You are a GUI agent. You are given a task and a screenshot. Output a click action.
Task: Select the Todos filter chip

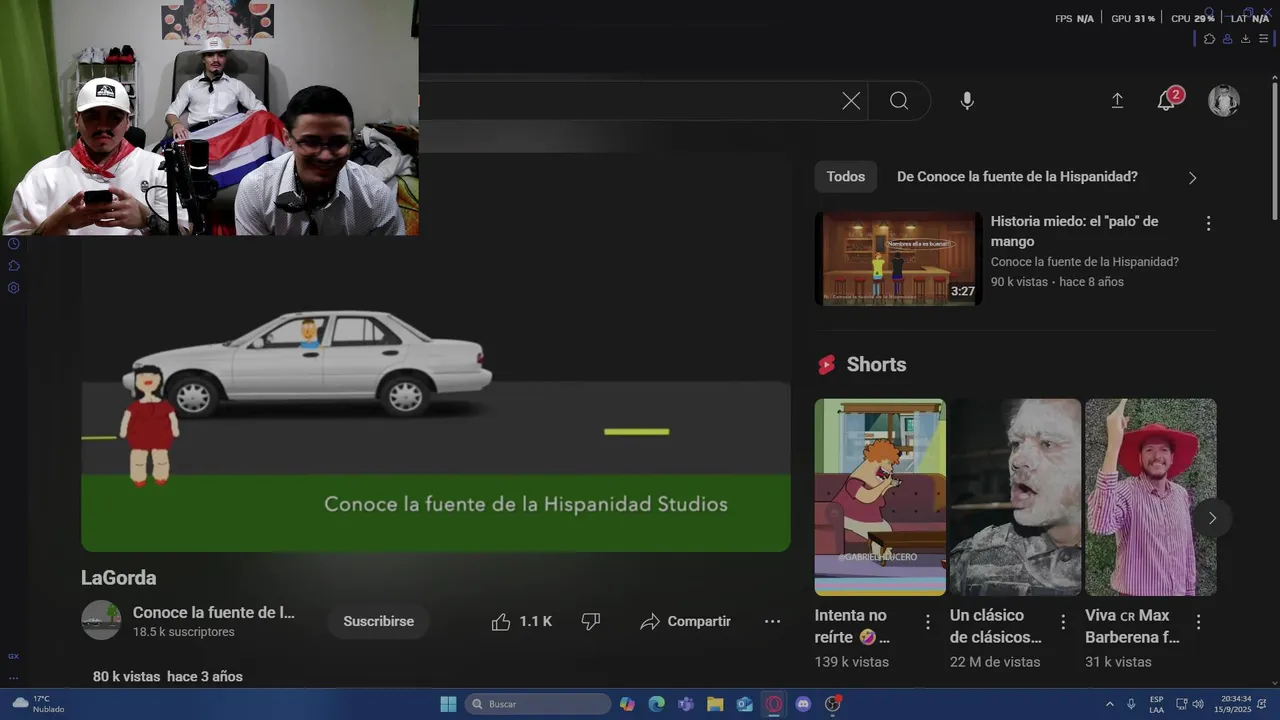tap(845, 177)
